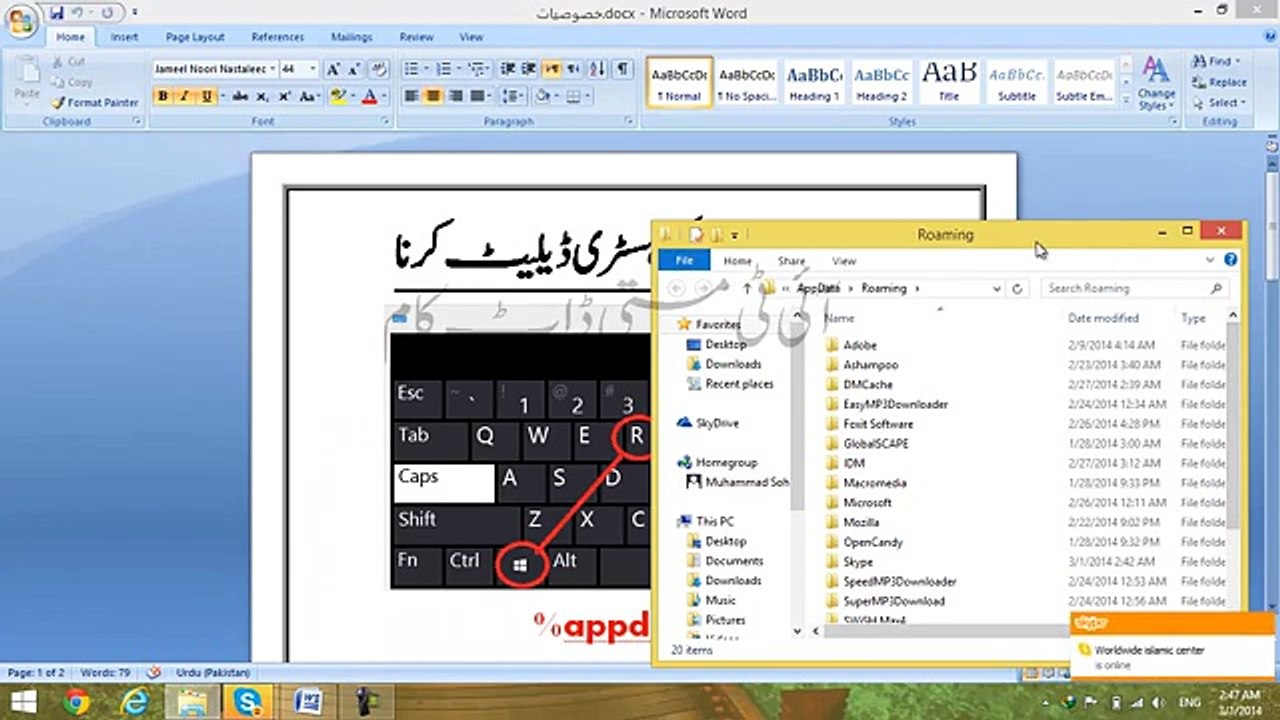Viewport: 1280px width, 720px height.
Task: Open Font dialog launcher
Action: click(x=386, y=121)
